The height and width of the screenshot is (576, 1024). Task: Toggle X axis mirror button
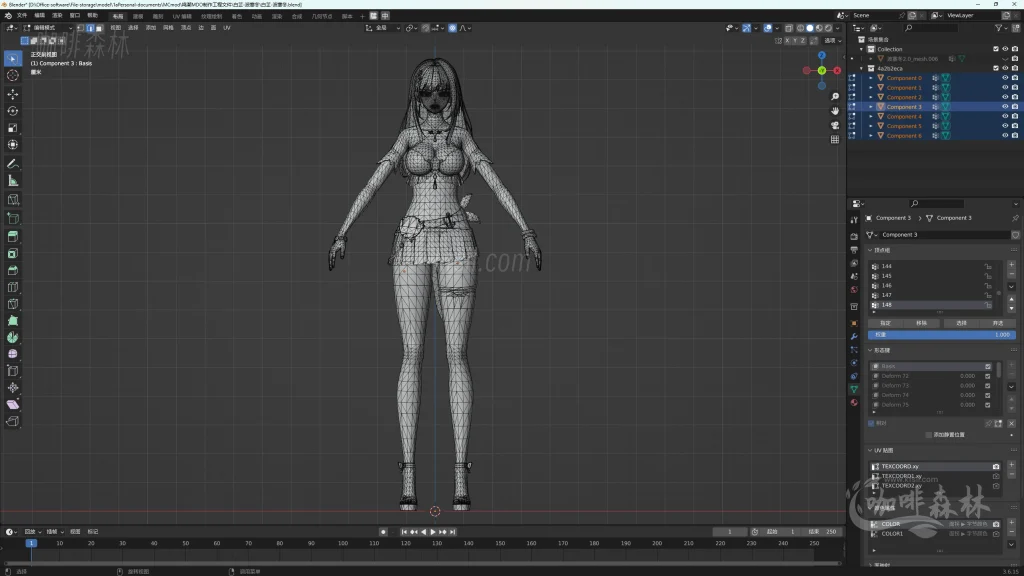[x=787, y=40]
